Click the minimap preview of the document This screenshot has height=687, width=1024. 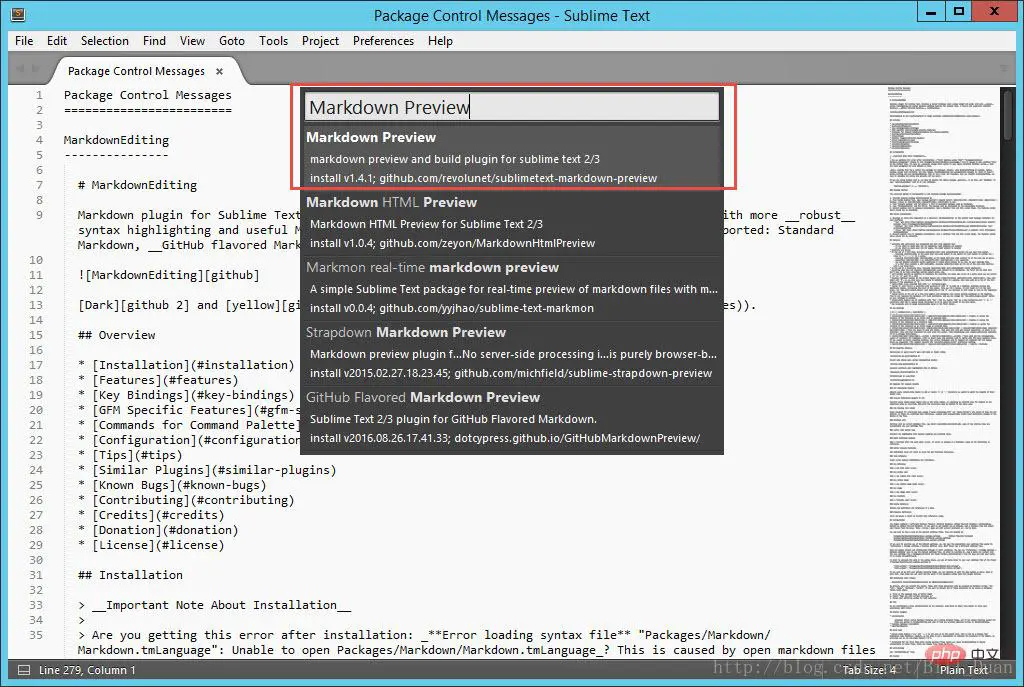[x=942, y=372]
